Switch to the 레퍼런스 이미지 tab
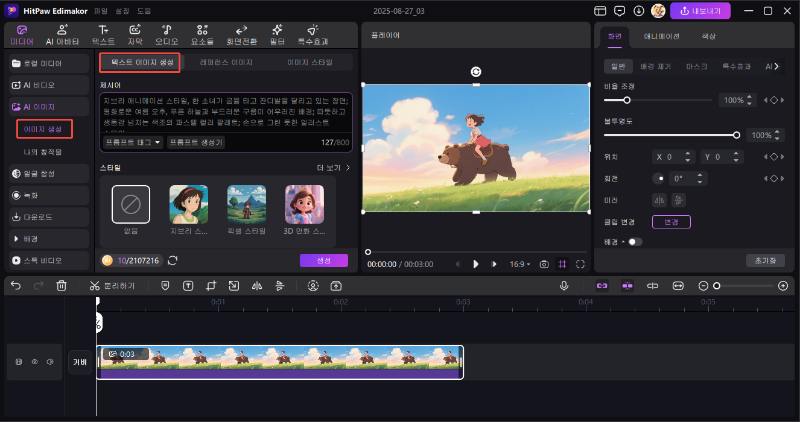 [226, 62]
